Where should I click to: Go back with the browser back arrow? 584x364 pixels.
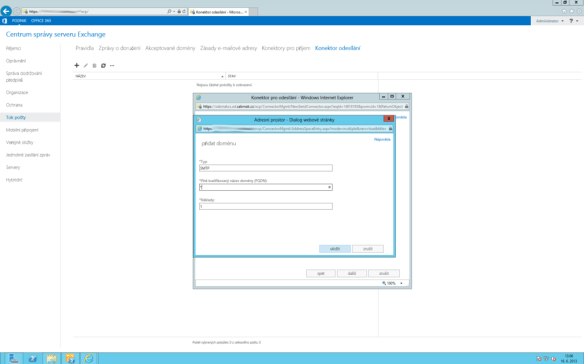(6, 11)
